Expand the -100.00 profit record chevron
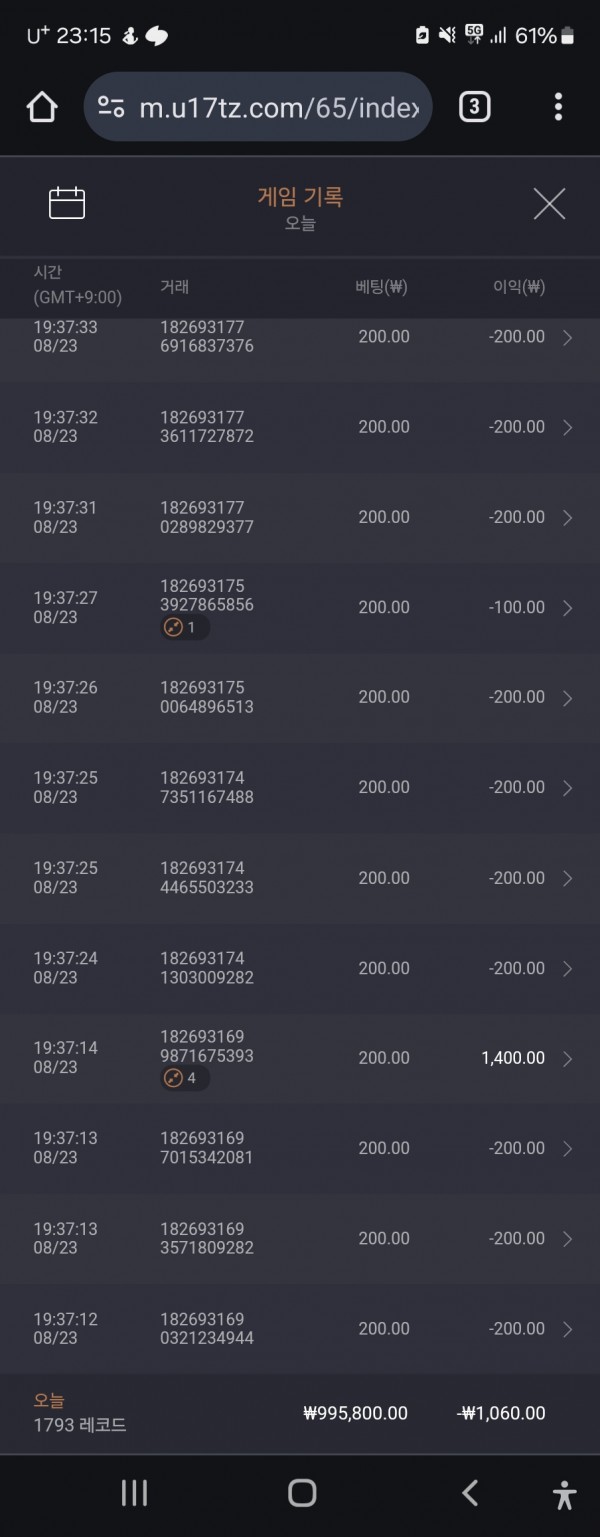 tap(567, 608)
